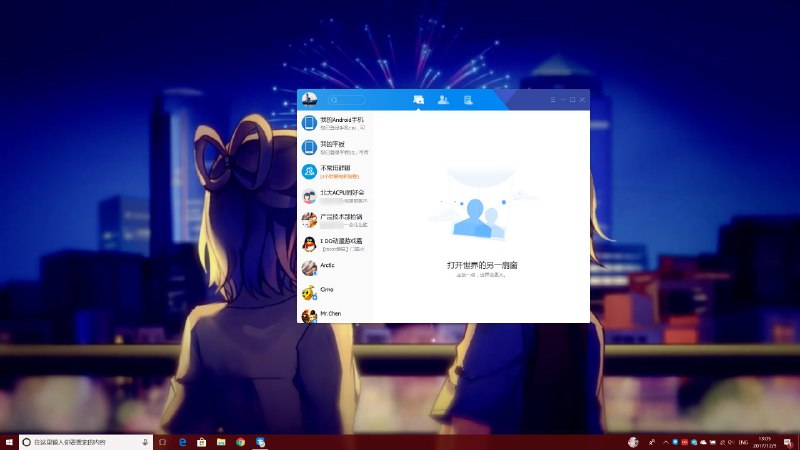Open the Microsoft Store taskbar icon
800x450 pixels.
(202, 442)
